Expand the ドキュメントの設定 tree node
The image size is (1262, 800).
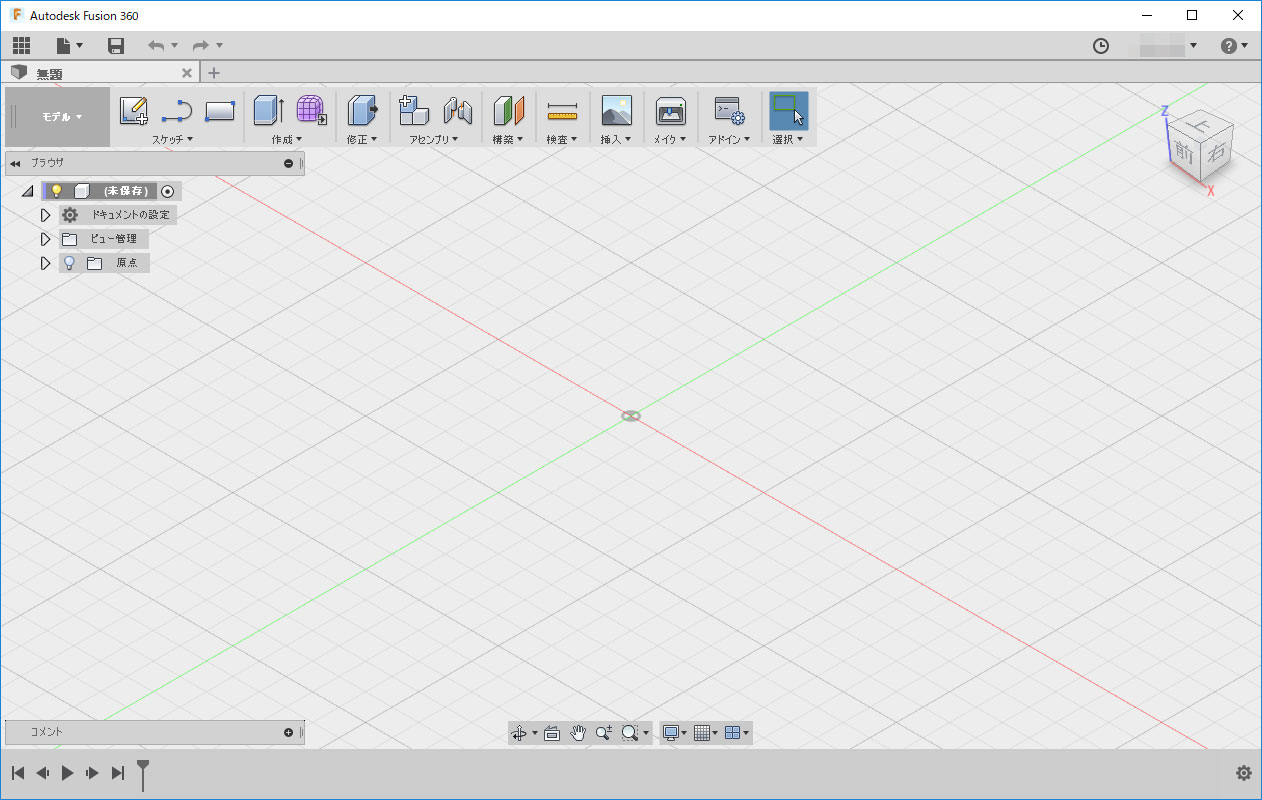[45, 215]
